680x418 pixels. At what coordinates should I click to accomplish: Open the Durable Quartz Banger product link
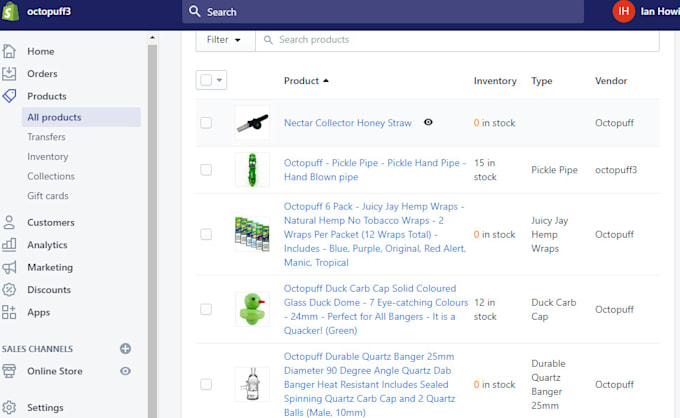(369, 384)
